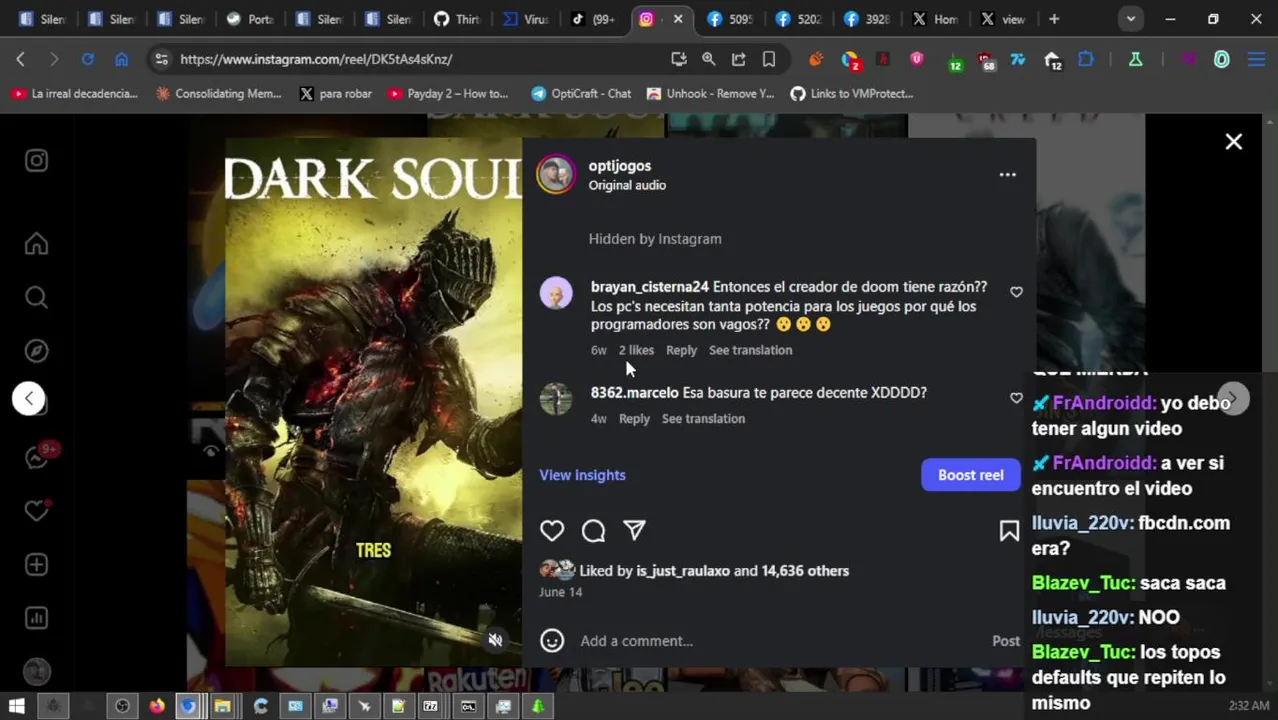Screen dimensions: 1278x720
Task: Switch to the Virus tab
Action: (525, 19)
